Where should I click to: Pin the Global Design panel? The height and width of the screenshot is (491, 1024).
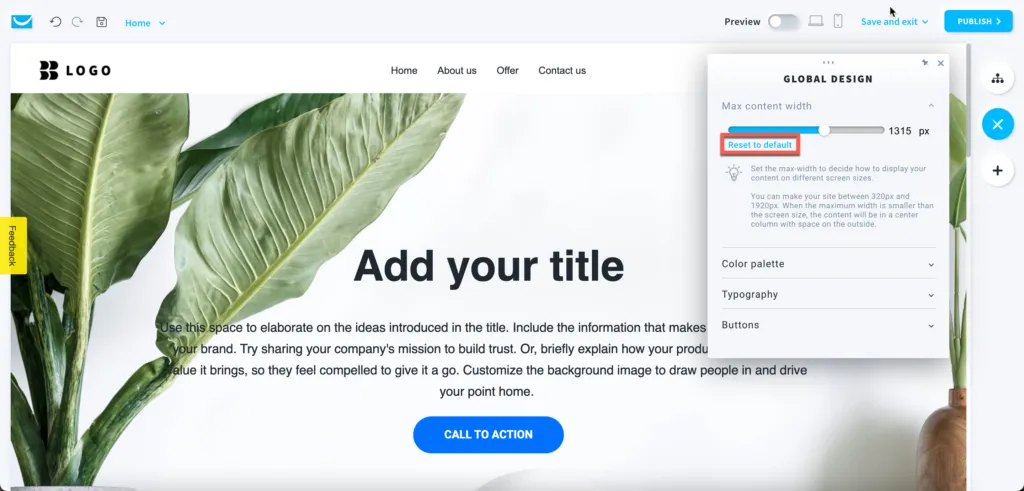[x=925, y=63]
